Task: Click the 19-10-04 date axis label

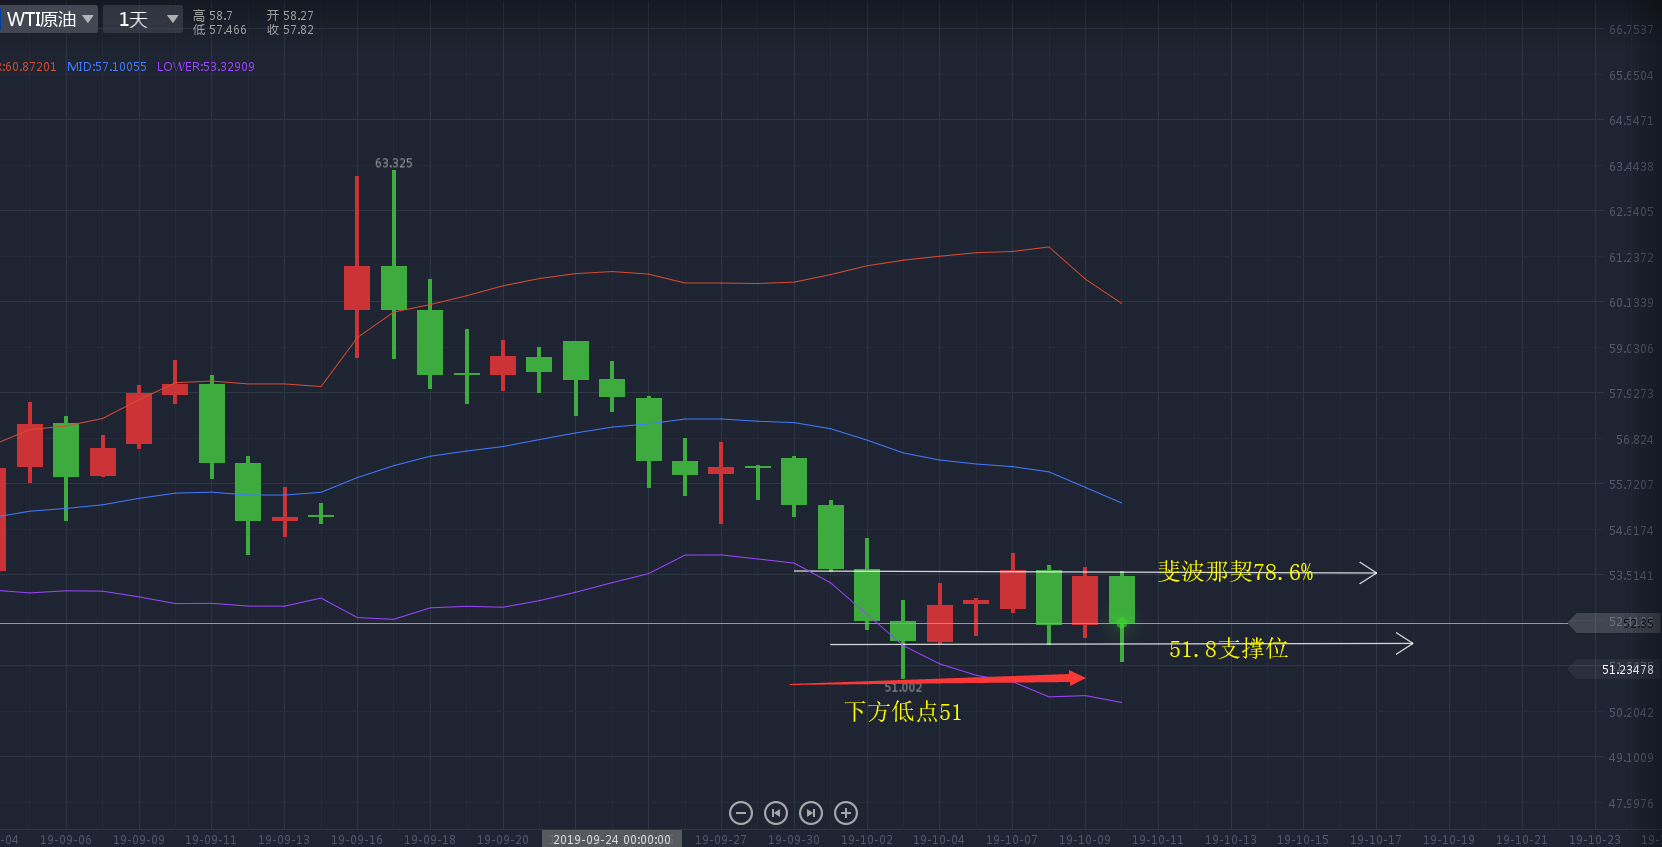Action: 939,840
